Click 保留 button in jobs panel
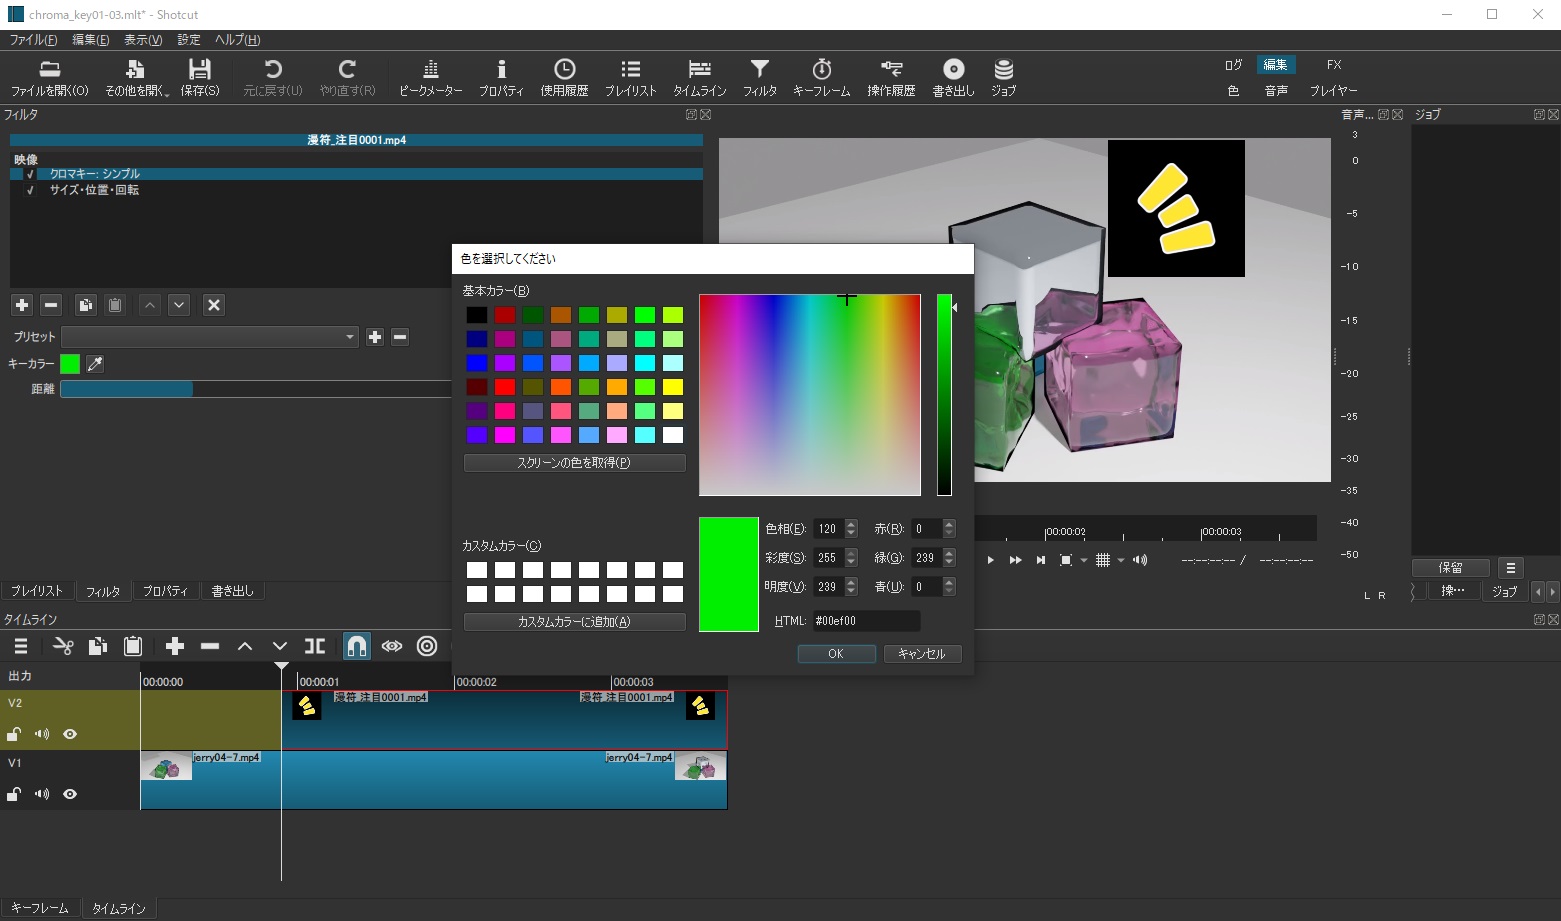1561x921 pixels. [x=1451, y=567]
